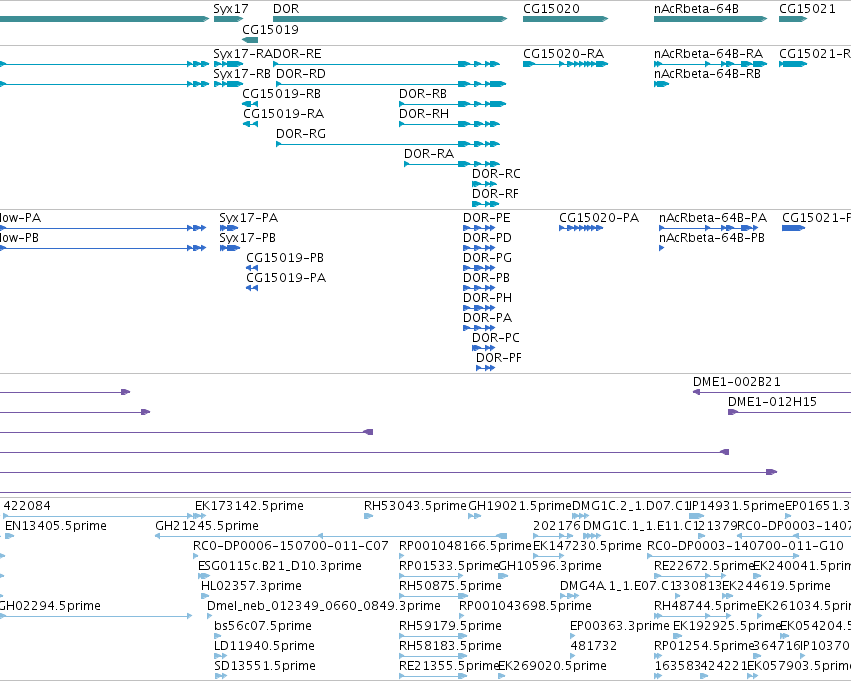Click the RC0-DP0003-140700-011-G10 EST label
851x681 pixels.
pyautogui.click(x=746, y=546)
